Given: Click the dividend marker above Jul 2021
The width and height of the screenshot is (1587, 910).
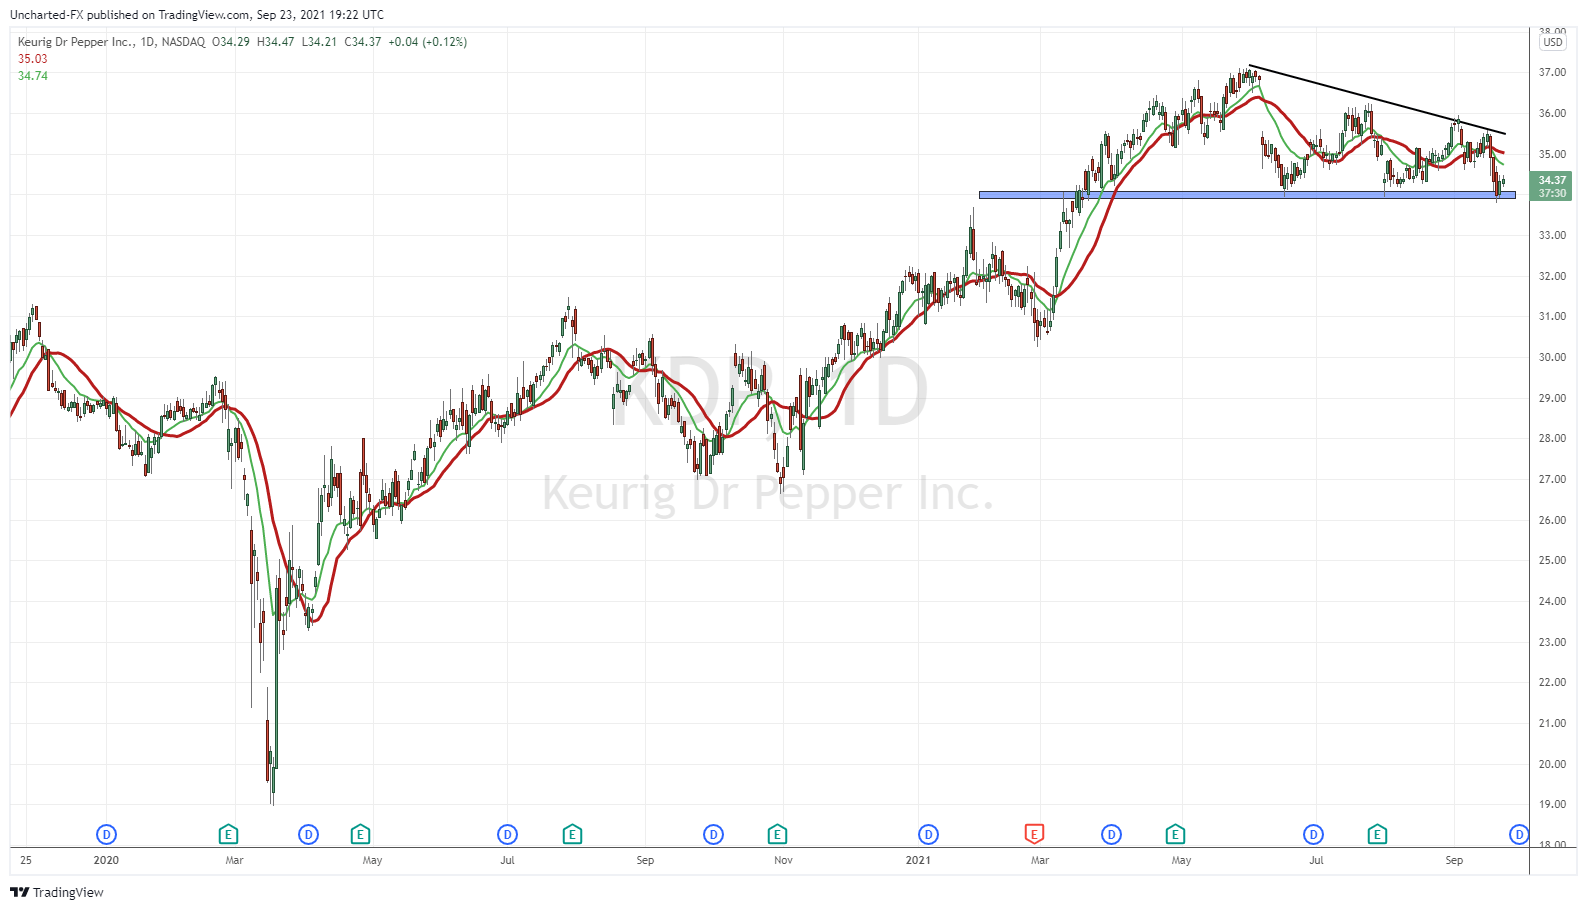Looking at the screenshot, I should [x=1313, y=834].
